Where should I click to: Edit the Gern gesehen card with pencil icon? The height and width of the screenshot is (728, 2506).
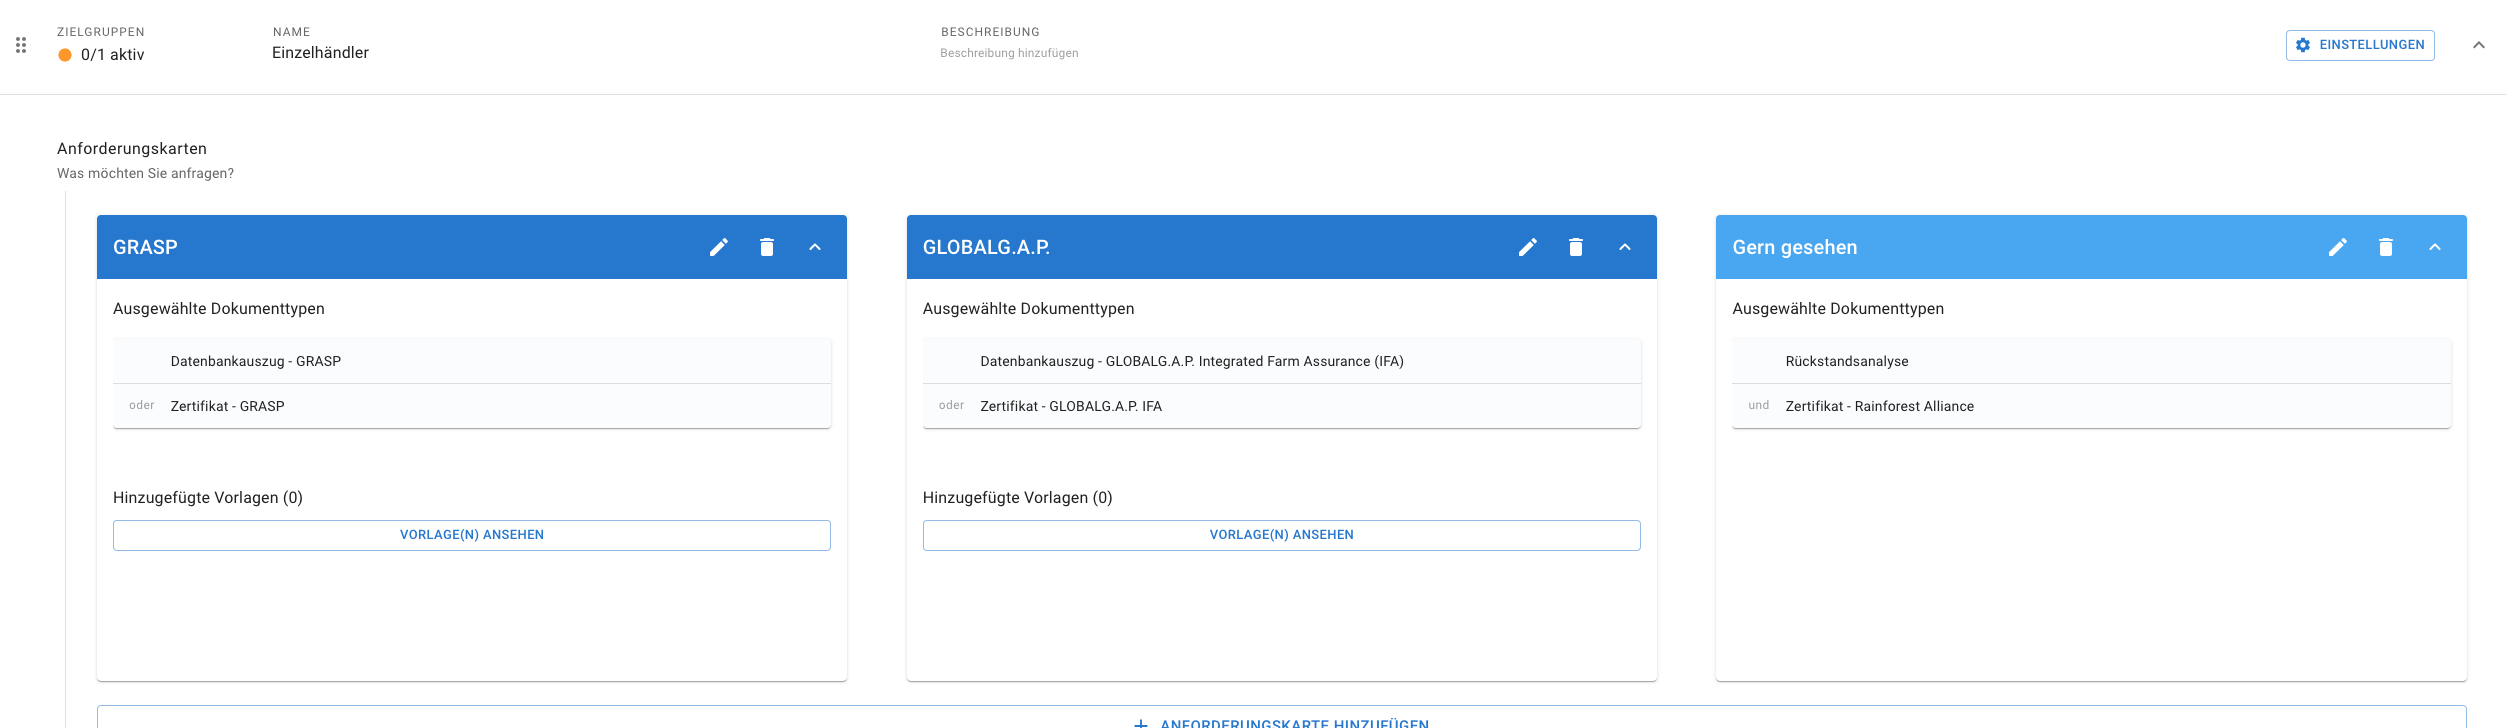[2338, 247]
